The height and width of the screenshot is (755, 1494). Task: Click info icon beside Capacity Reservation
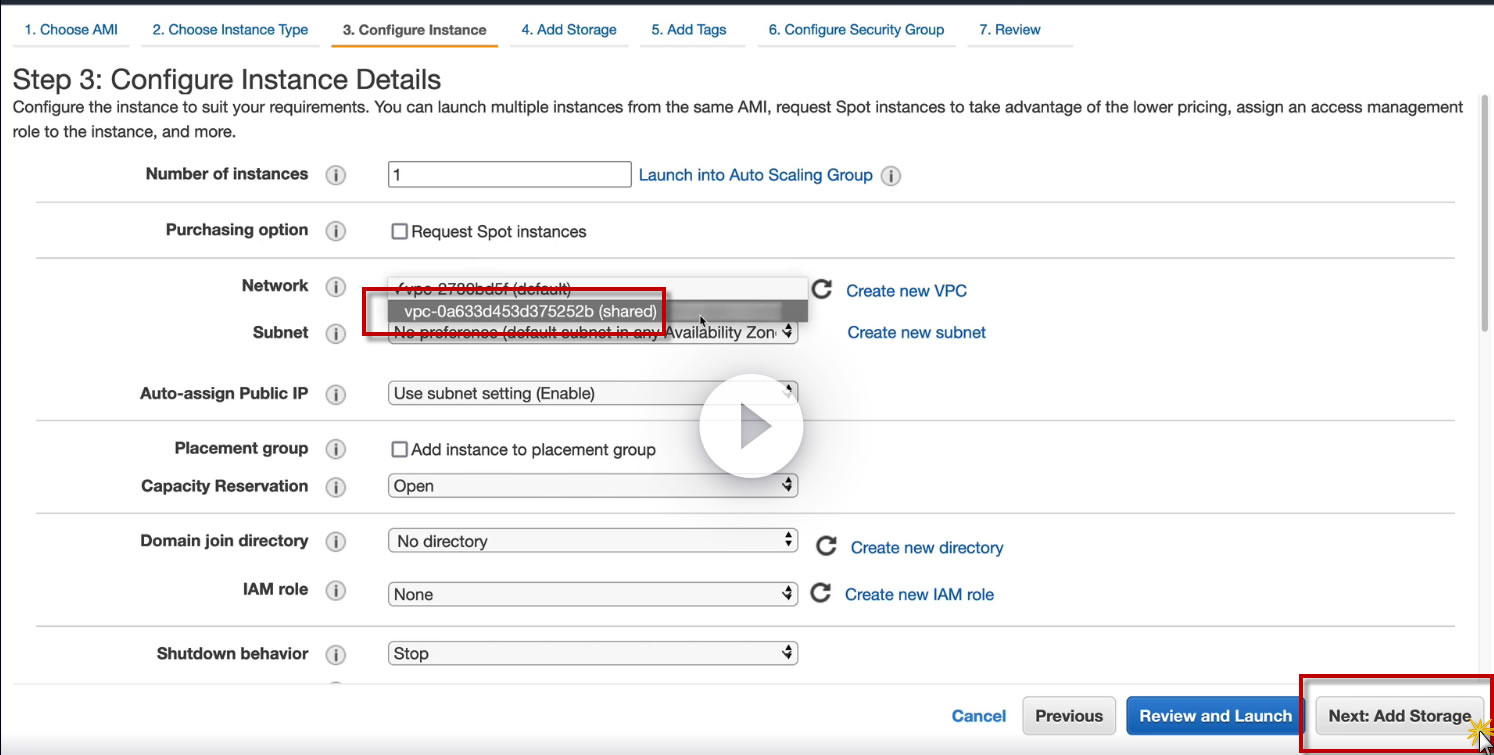point(336,487)
